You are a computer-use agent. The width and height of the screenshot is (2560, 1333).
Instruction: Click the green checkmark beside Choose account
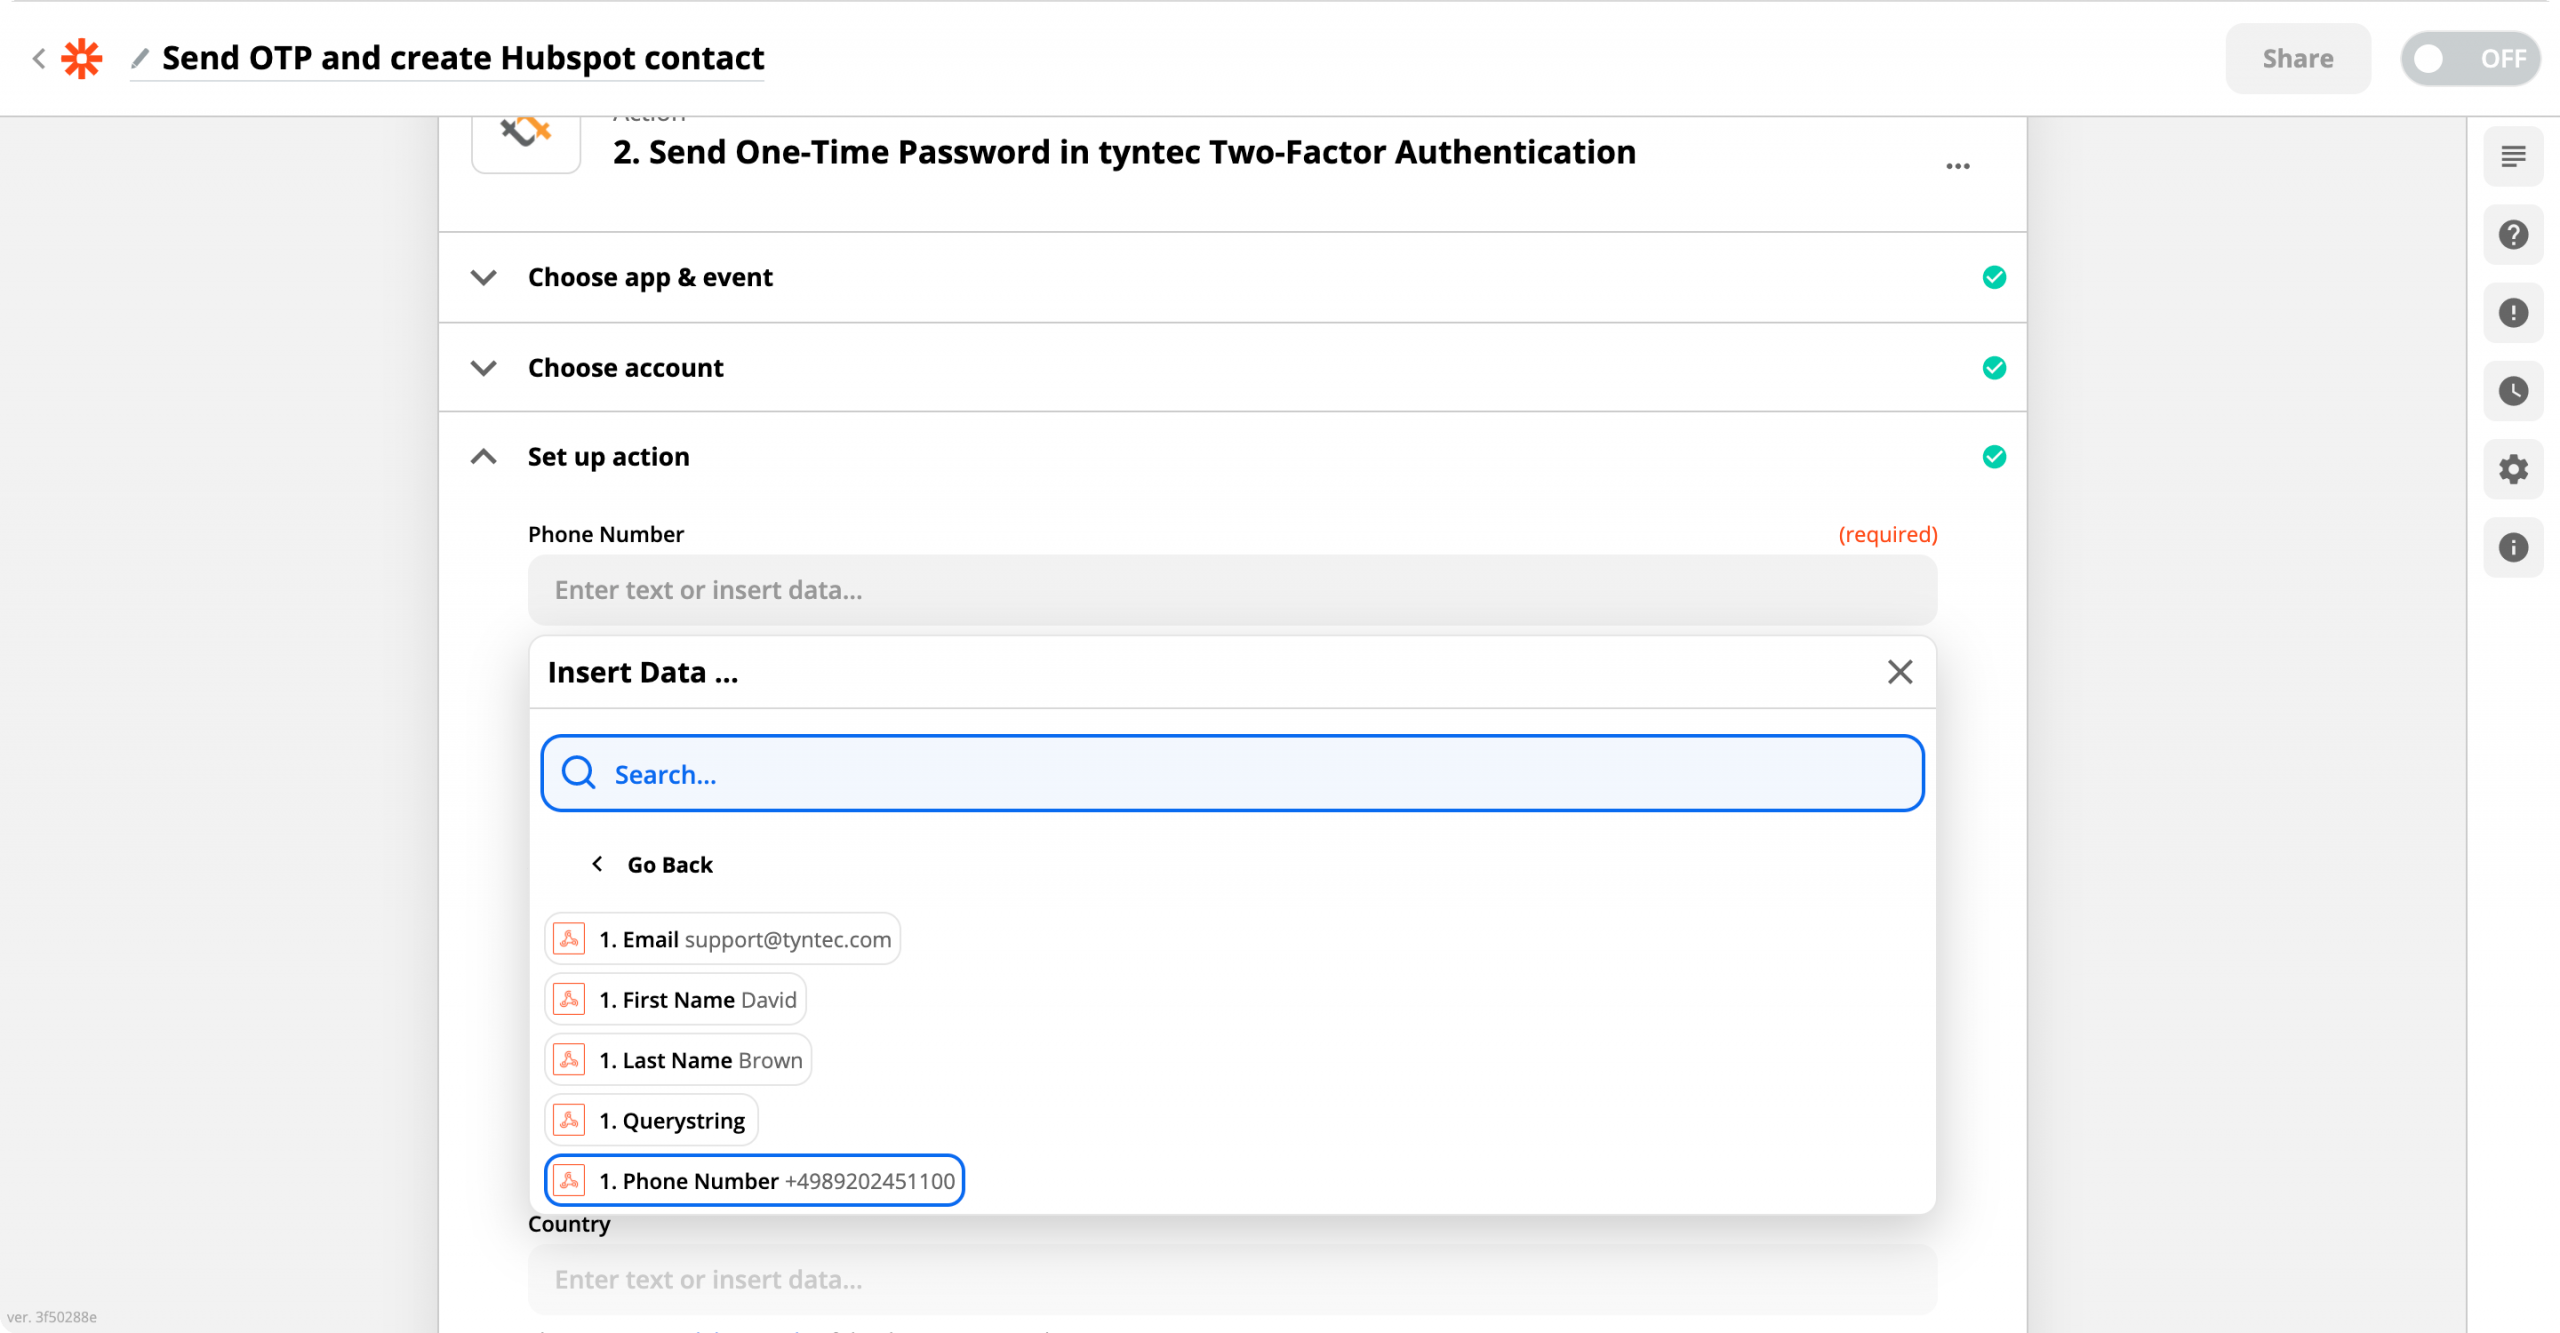click(x=1994, y=368)
